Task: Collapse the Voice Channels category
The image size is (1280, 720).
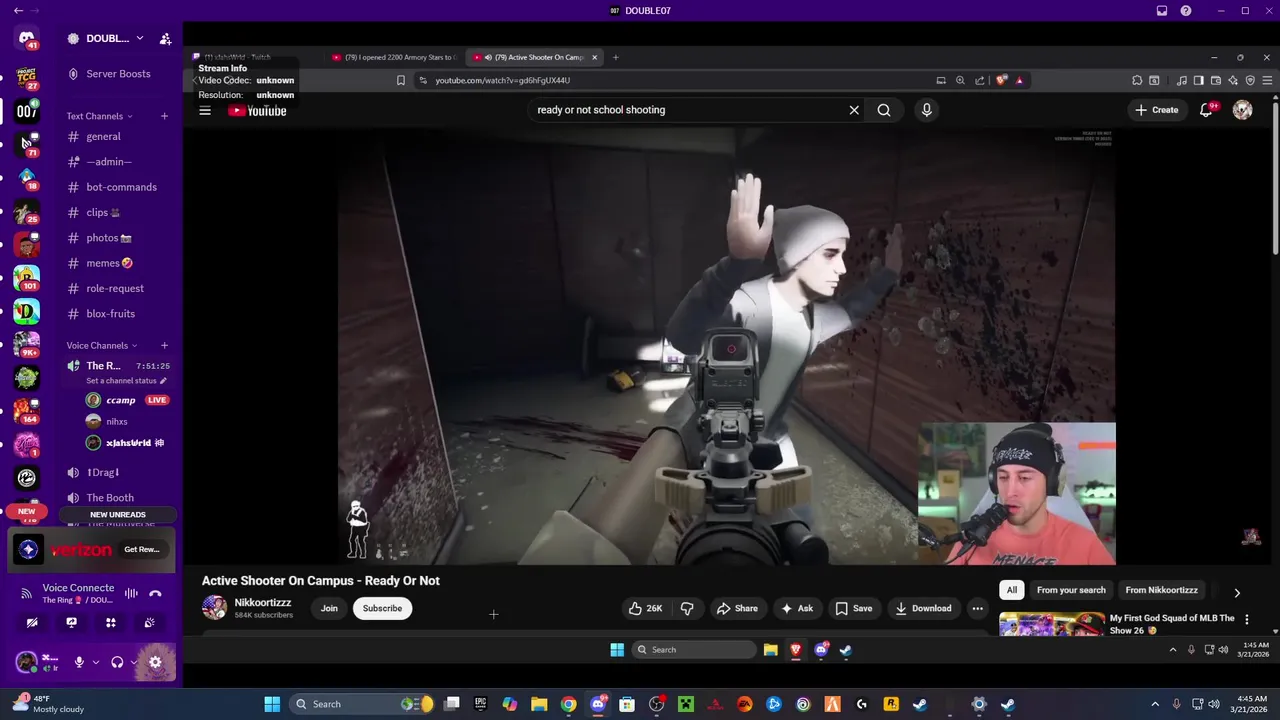Action: pos(102,345)
